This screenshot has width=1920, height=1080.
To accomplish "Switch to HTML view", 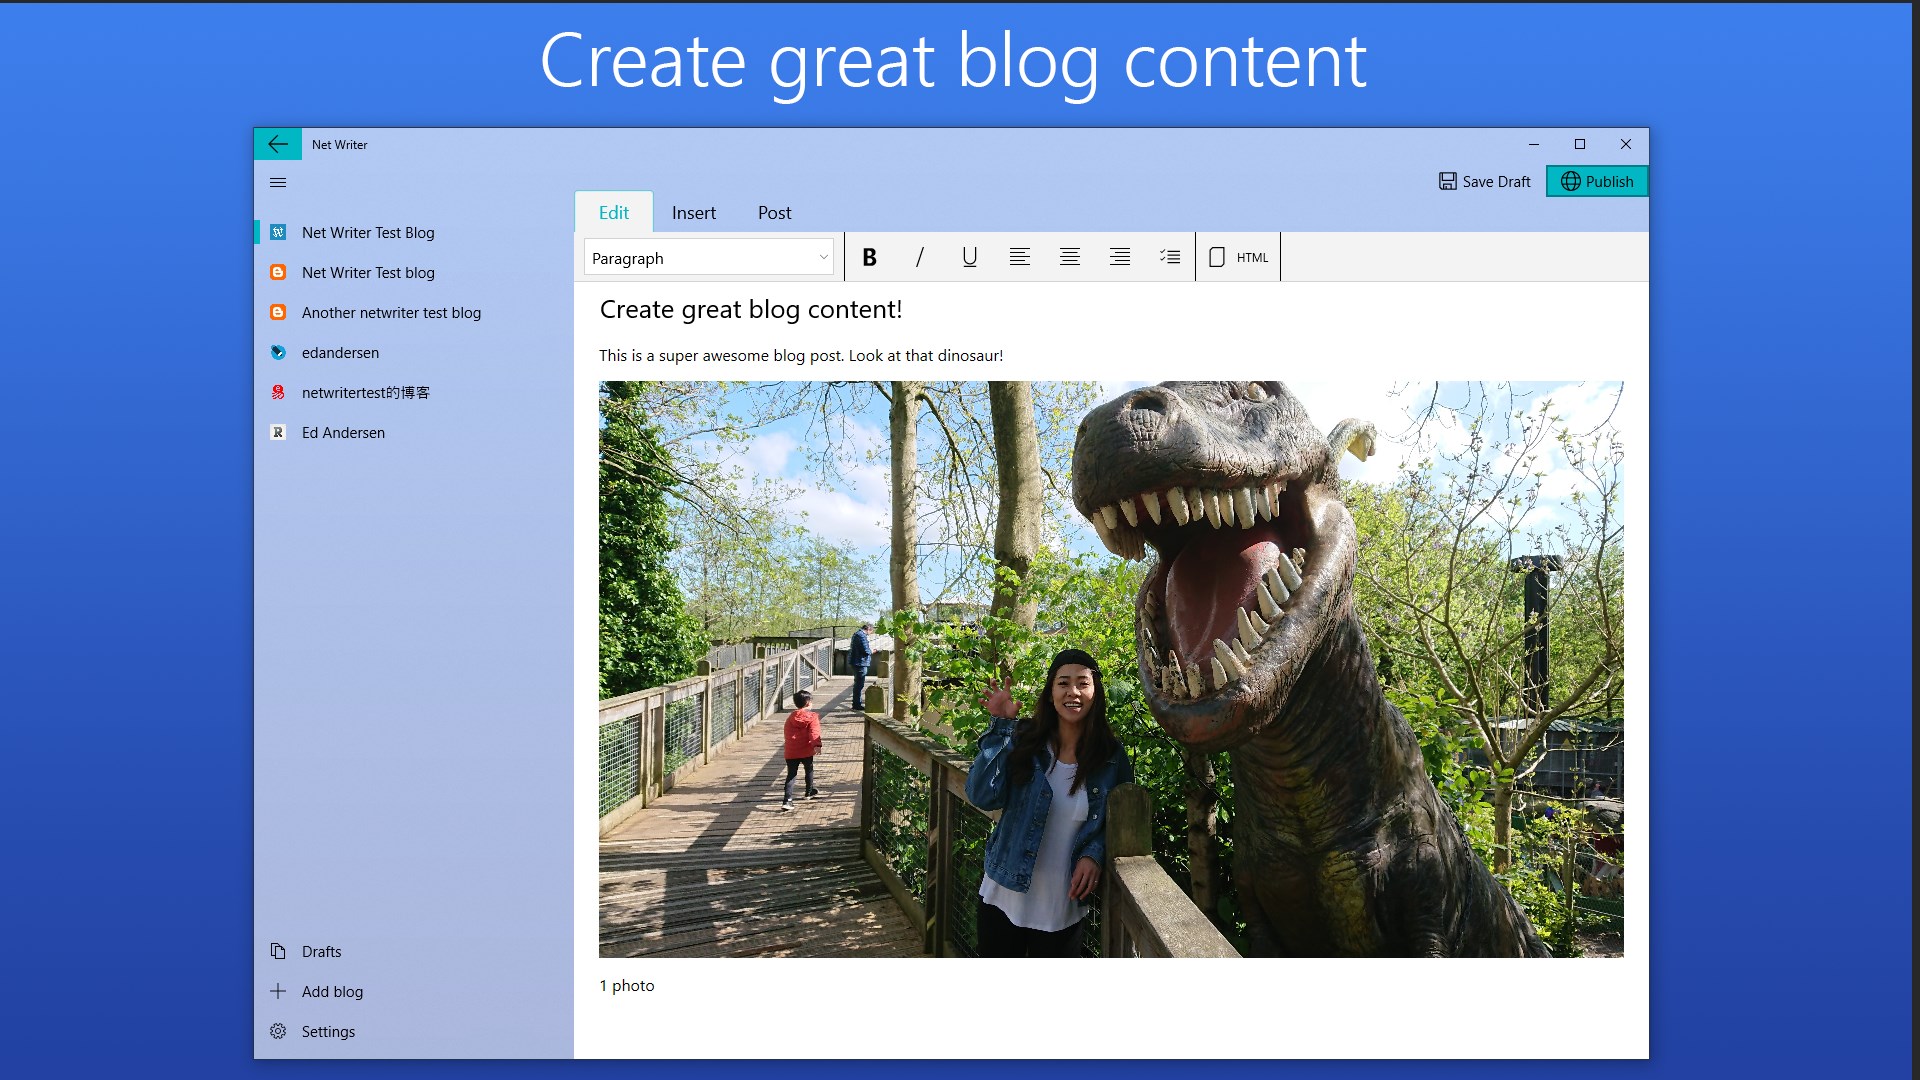I will click(1238, 257).
